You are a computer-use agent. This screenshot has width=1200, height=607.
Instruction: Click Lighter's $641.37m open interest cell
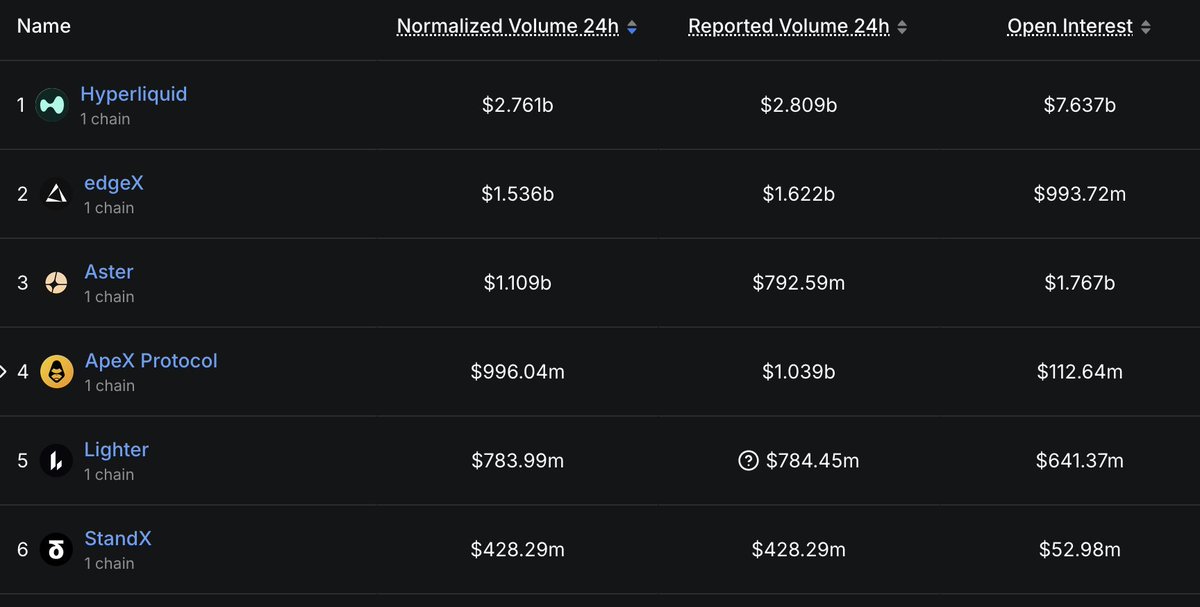pos(1080,461)
